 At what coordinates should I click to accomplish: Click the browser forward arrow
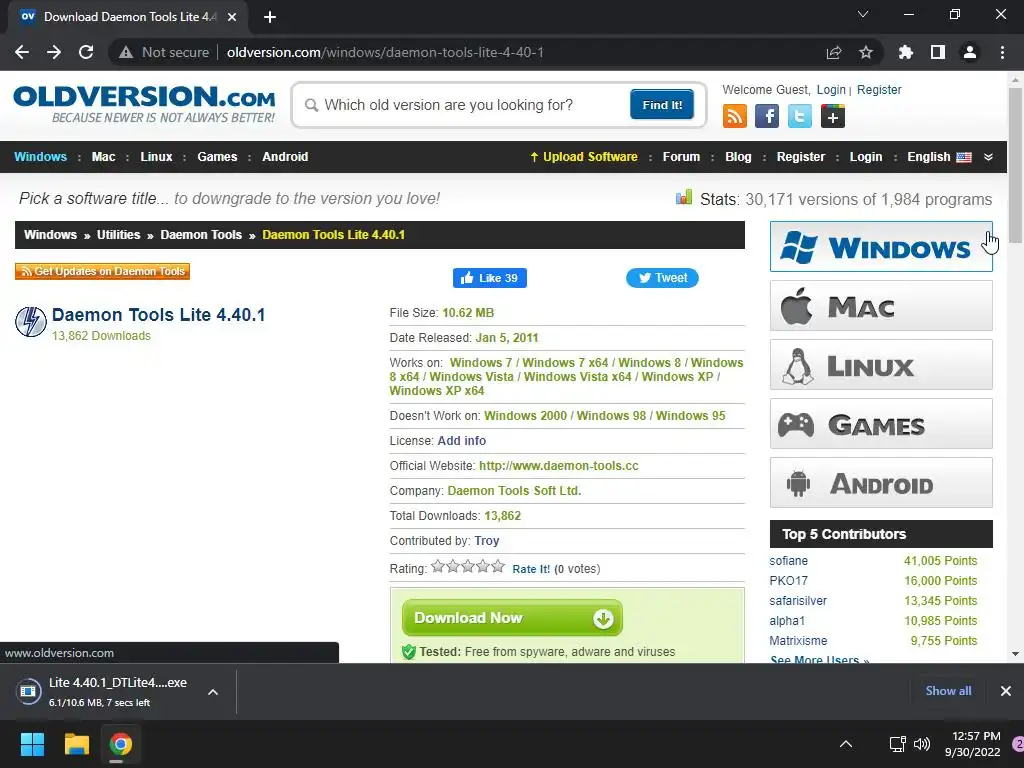coord(54,52)
